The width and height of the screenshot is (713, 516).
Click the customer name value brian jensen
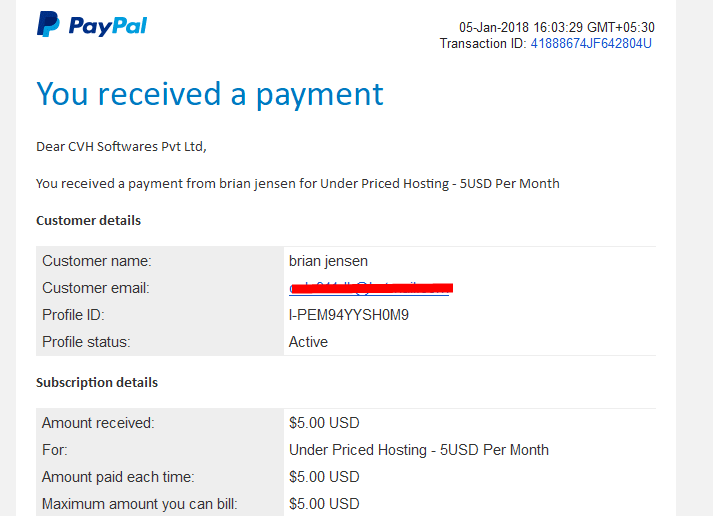coord(328,261)
